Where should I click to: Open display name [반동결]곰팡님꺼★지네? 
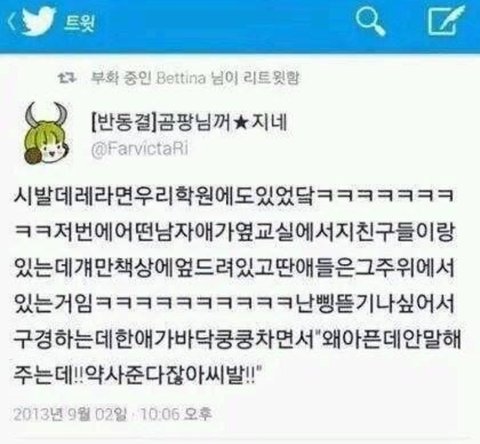[x=189, y=122]
